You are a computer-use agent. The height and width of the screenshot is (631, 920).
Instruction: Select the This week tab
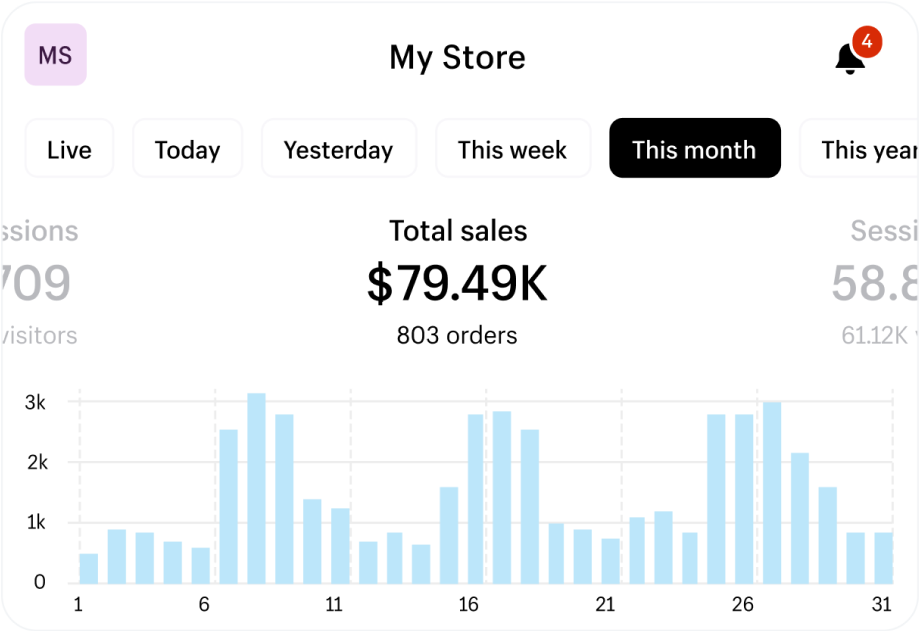click(x=512, y=149)
